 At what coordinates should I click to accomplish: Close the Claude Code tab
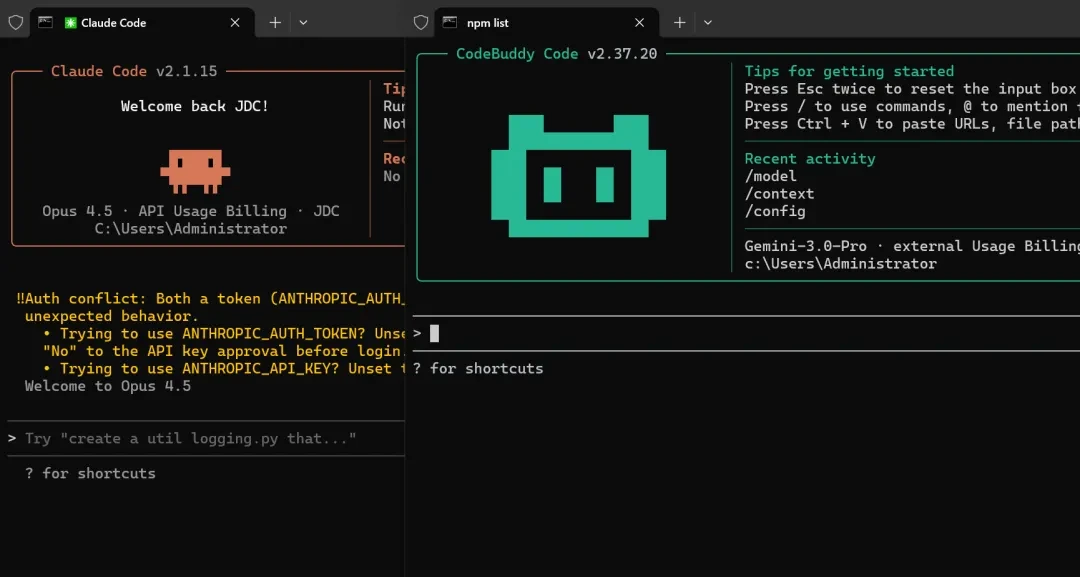[235, 23]
